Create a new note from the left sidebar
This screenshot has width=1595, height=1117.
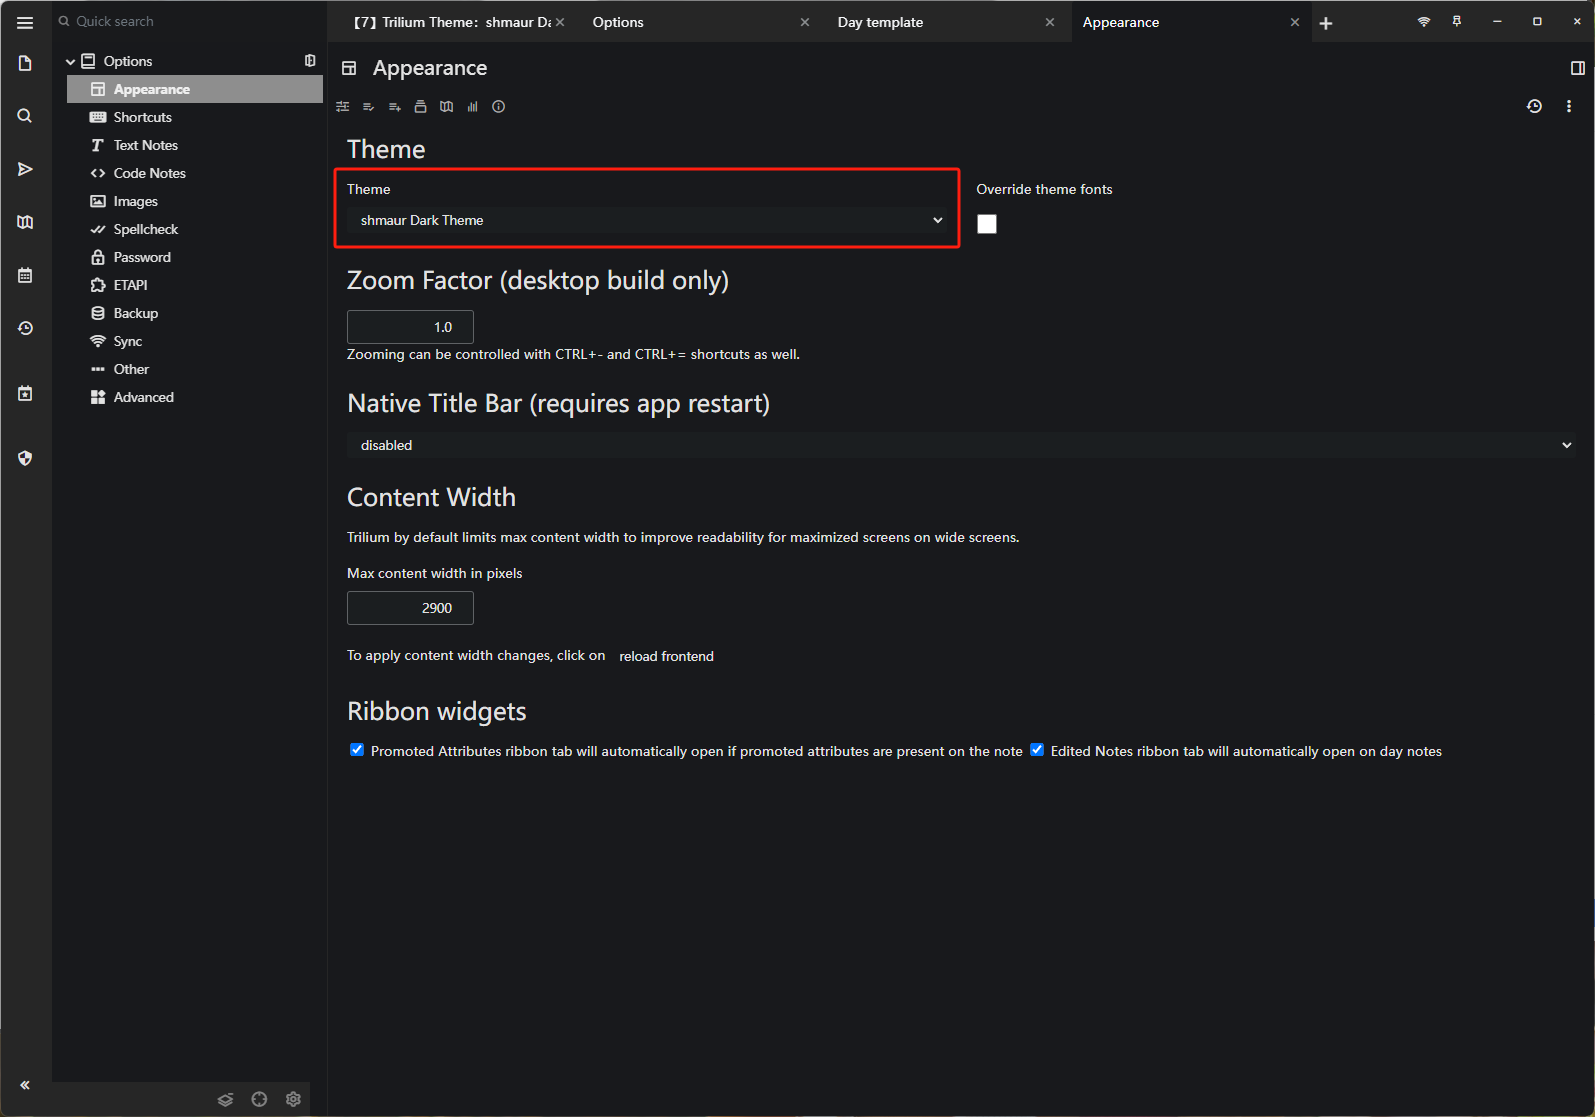[25, 64]
